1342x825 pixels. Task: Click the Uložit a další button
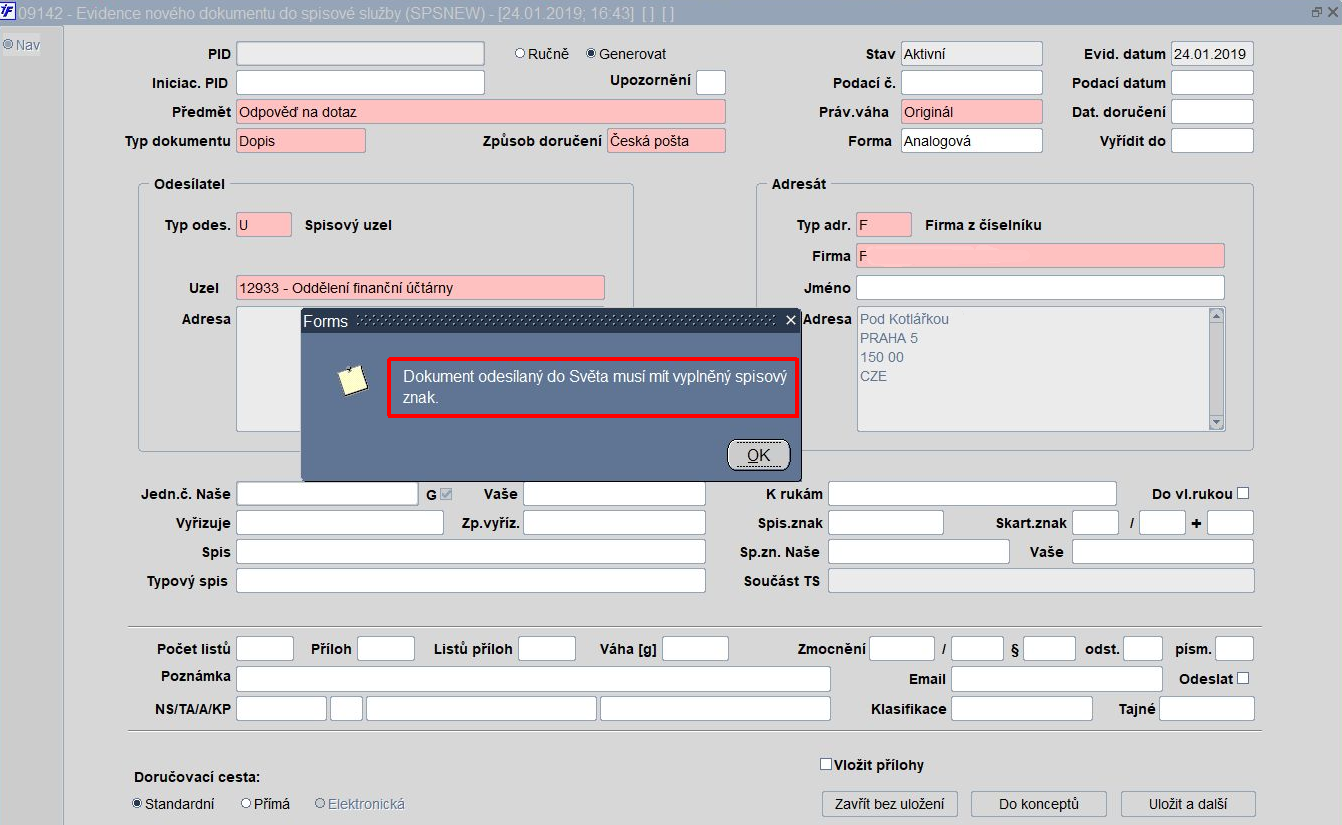point(1188,804)
